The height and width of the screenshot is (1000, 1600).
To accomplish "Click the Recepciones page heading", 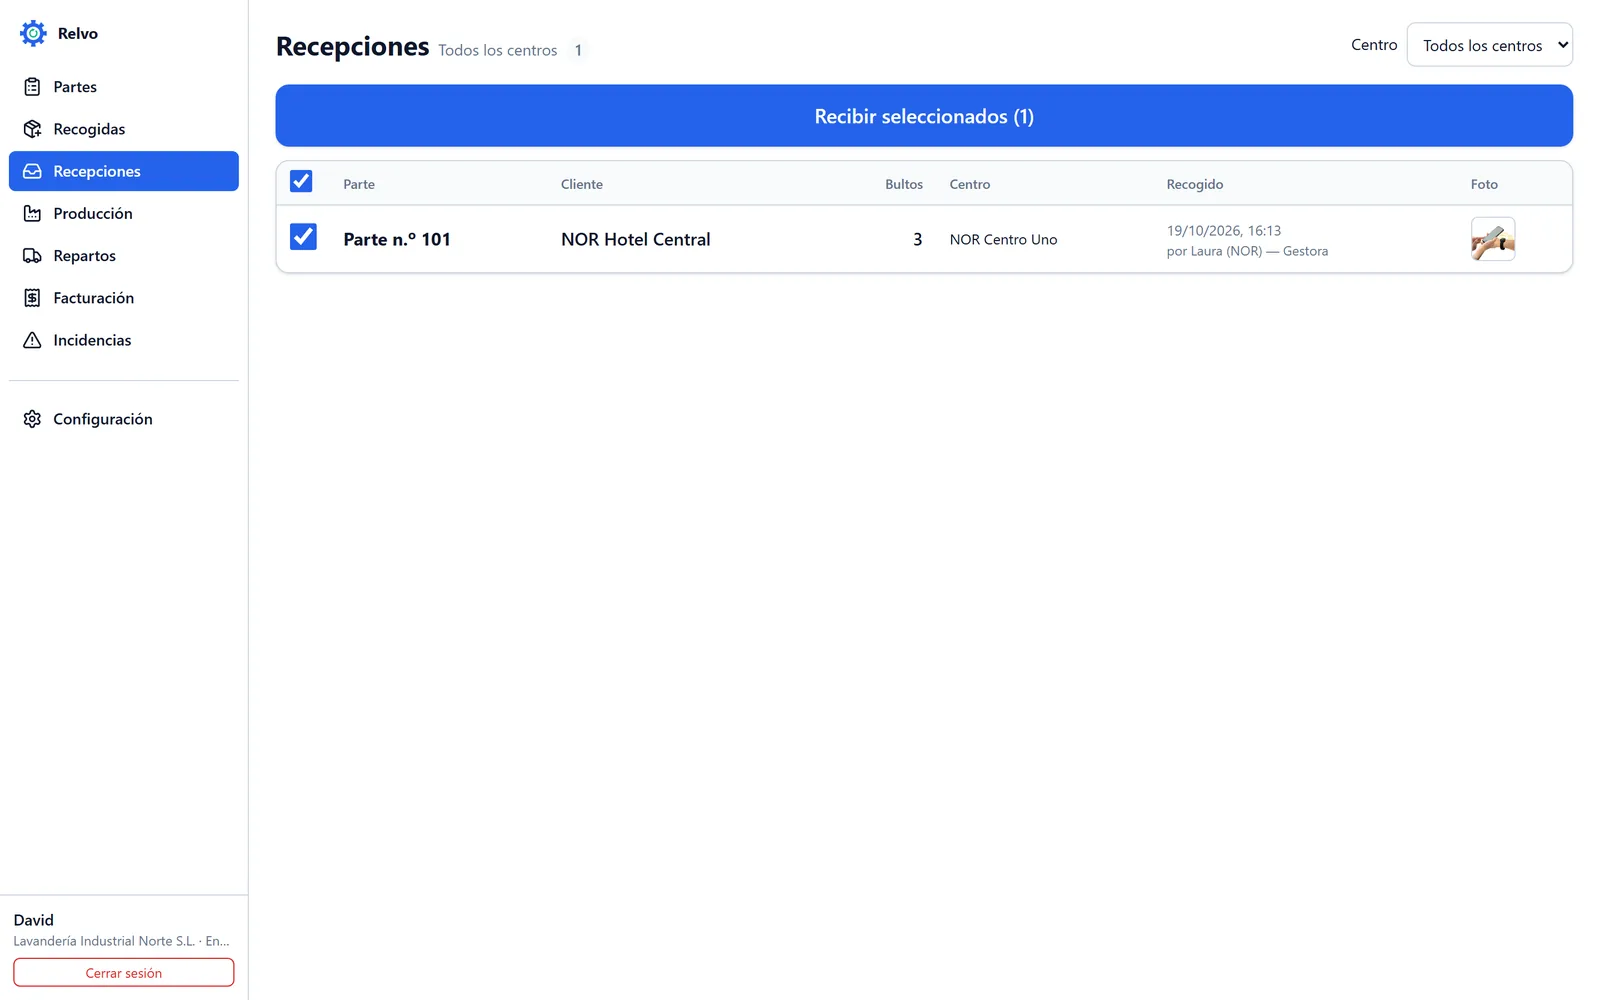I will pos(352,47).
